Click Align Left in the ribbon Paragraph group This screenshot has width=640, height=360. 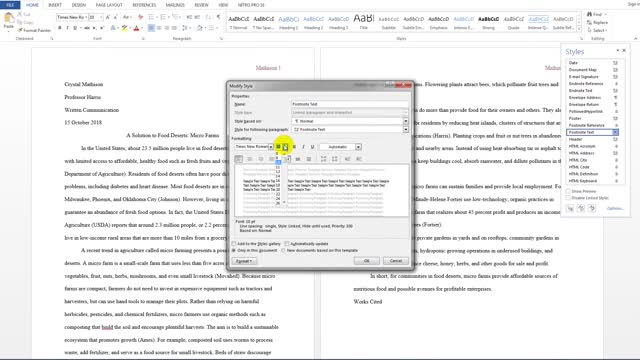point(151,28)
